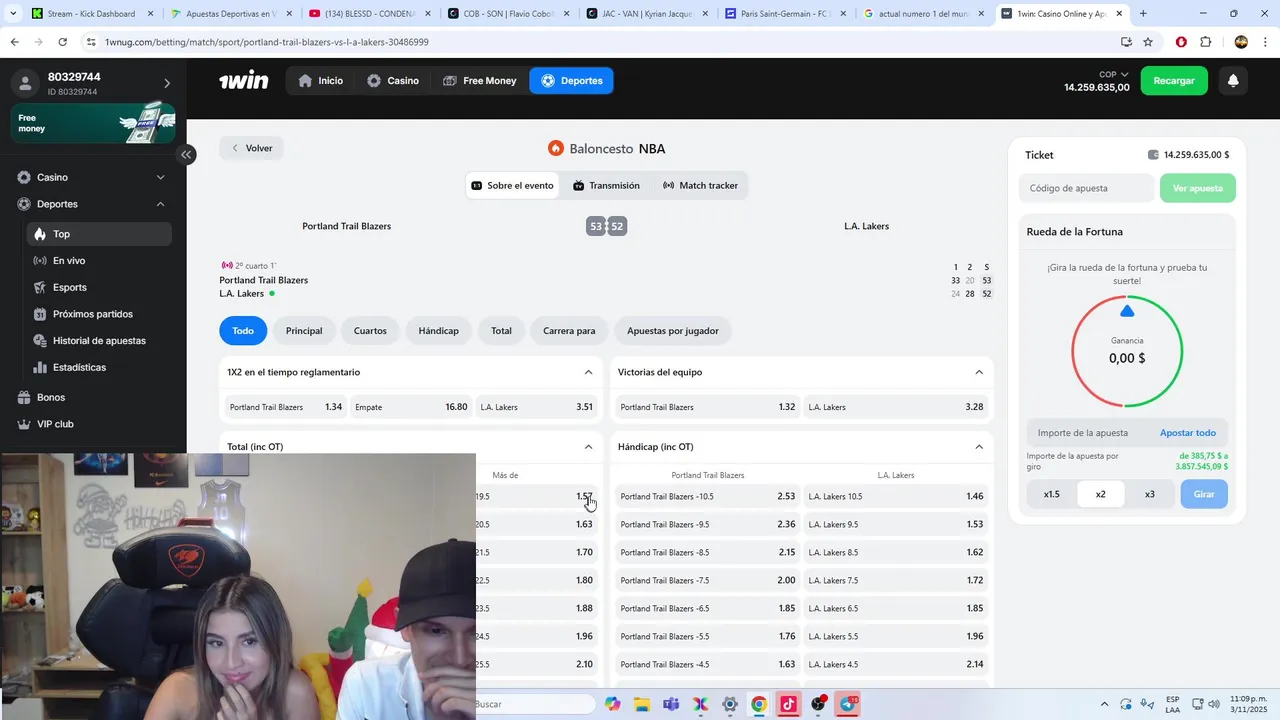Select the x3 multiplier

point(1150,494)
